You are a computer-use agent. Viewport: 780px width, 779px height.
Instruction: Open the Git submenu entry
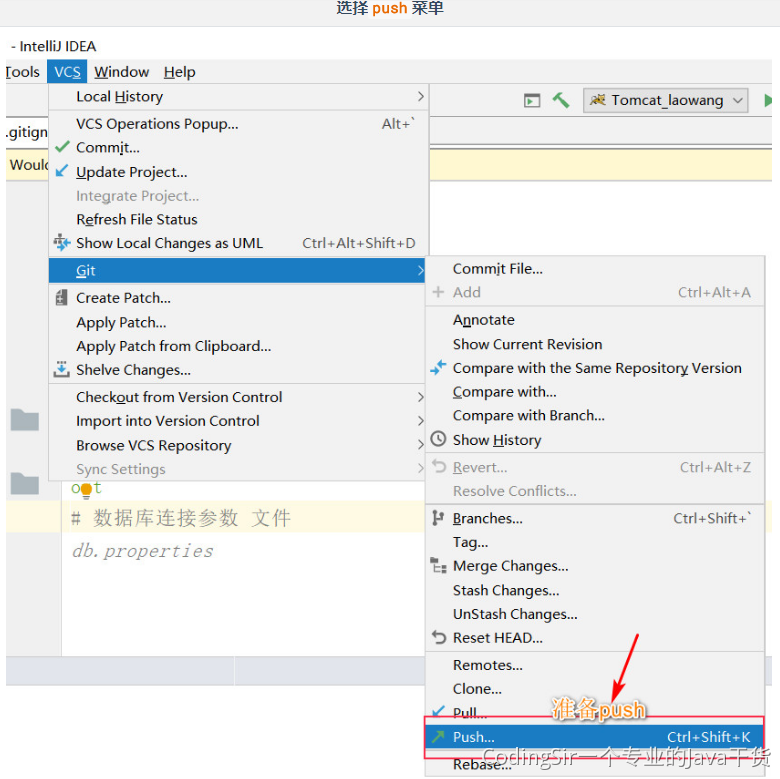point(237,270)
